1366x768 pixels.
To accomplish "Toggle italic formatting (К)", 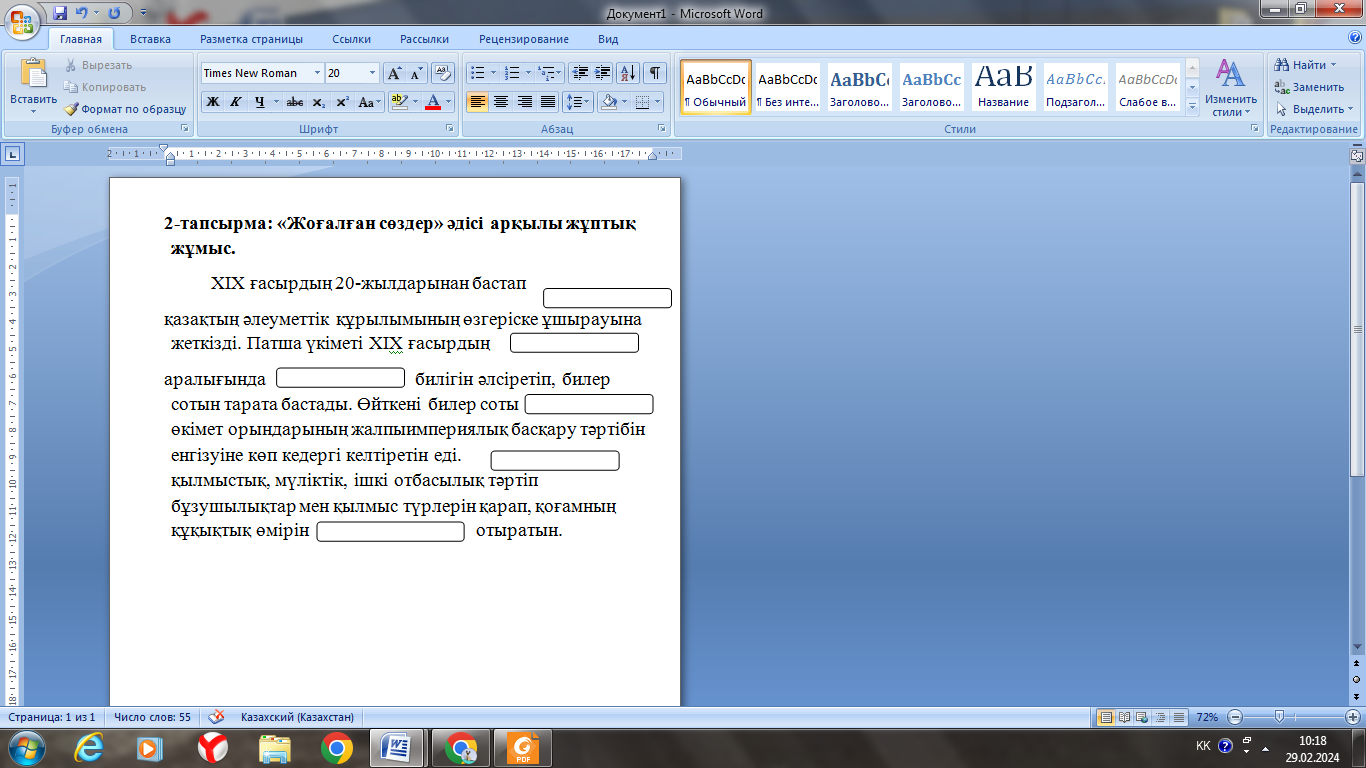I will [x=236, y=102].
